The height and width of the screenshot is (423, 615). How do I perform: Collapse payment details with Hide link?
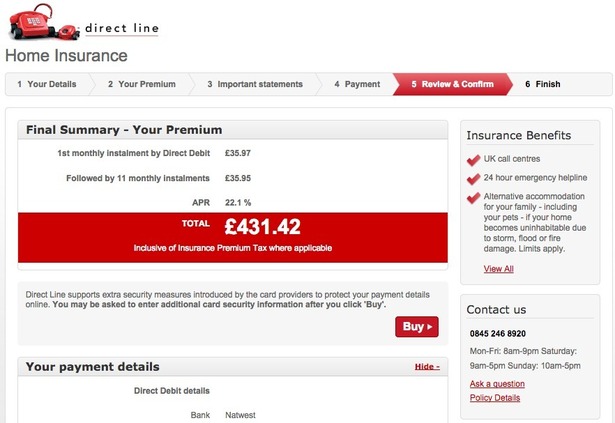(x=427, y=367)
